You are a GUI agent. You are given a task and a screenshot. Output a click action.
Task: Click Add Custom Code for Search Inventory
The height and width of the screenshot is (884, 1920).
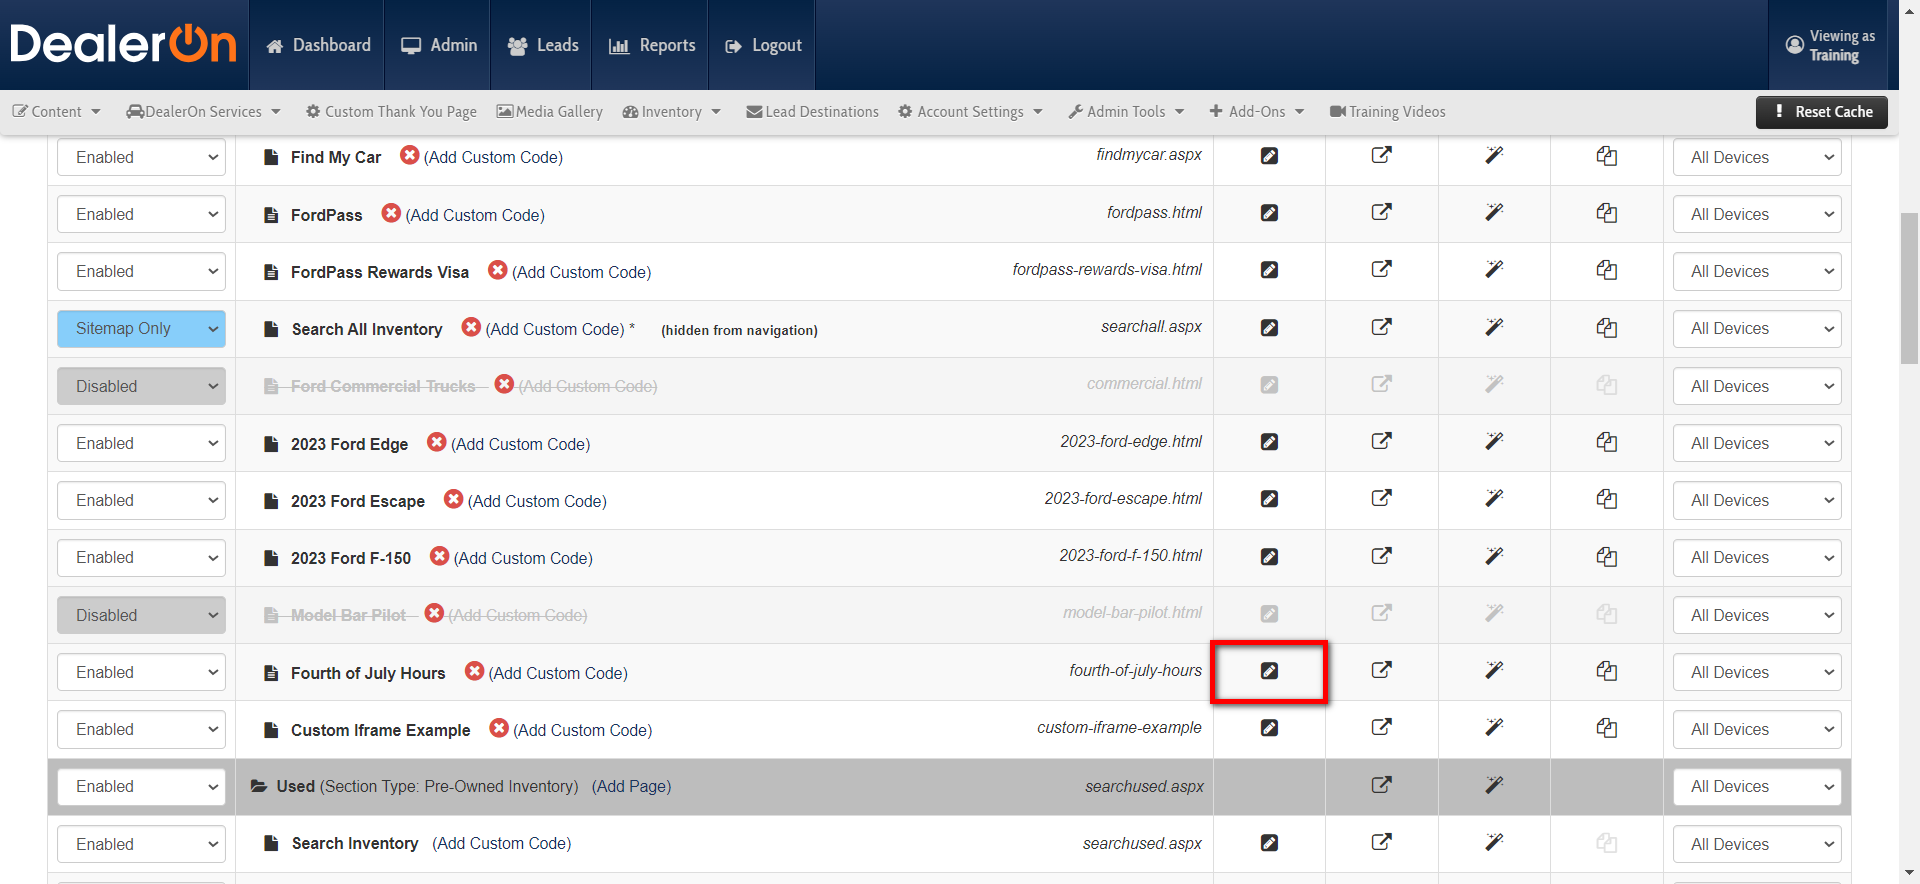click(502, 844)
